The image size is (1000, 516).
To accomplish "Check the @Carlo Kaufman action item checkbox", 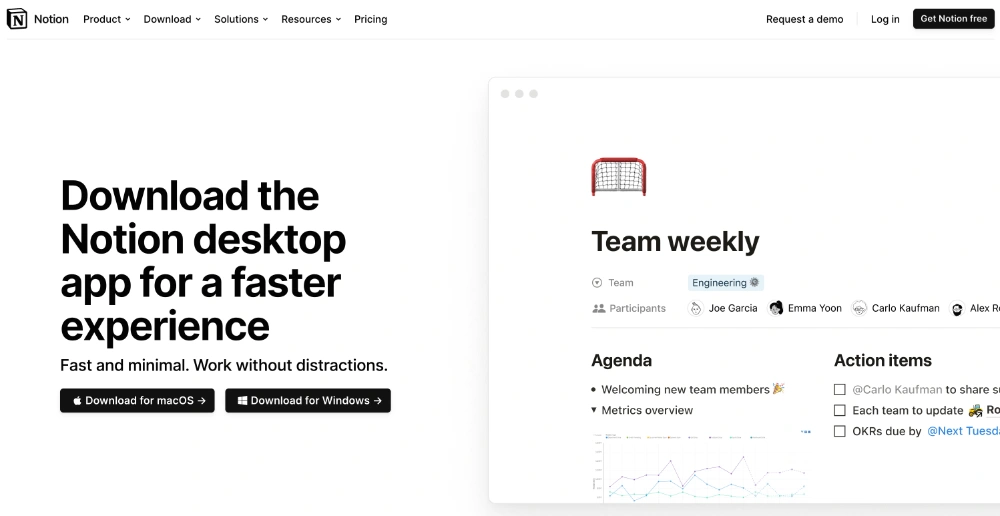I will (x=840, y=389).
